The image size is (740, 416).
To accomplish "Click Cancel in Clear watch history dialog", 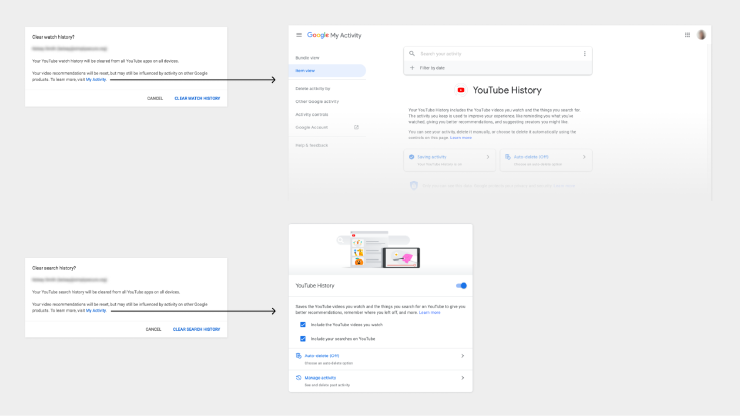I will [155, 98].
